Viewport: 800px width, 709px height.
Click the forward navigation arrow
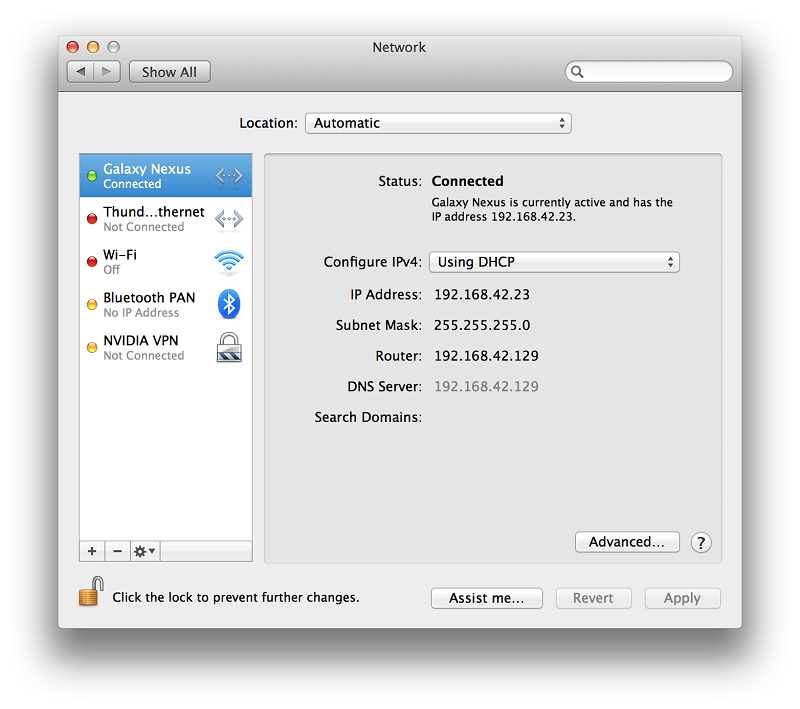tap(107, 72)
